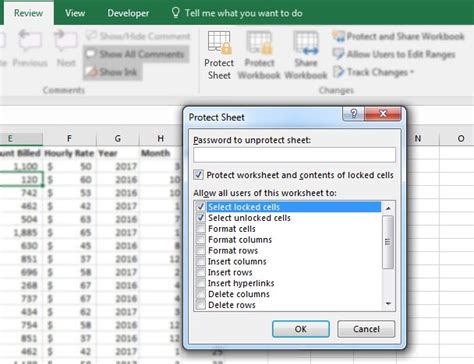Click the Hourly Rate header cell
474x364 pixels.
[69, 153]
